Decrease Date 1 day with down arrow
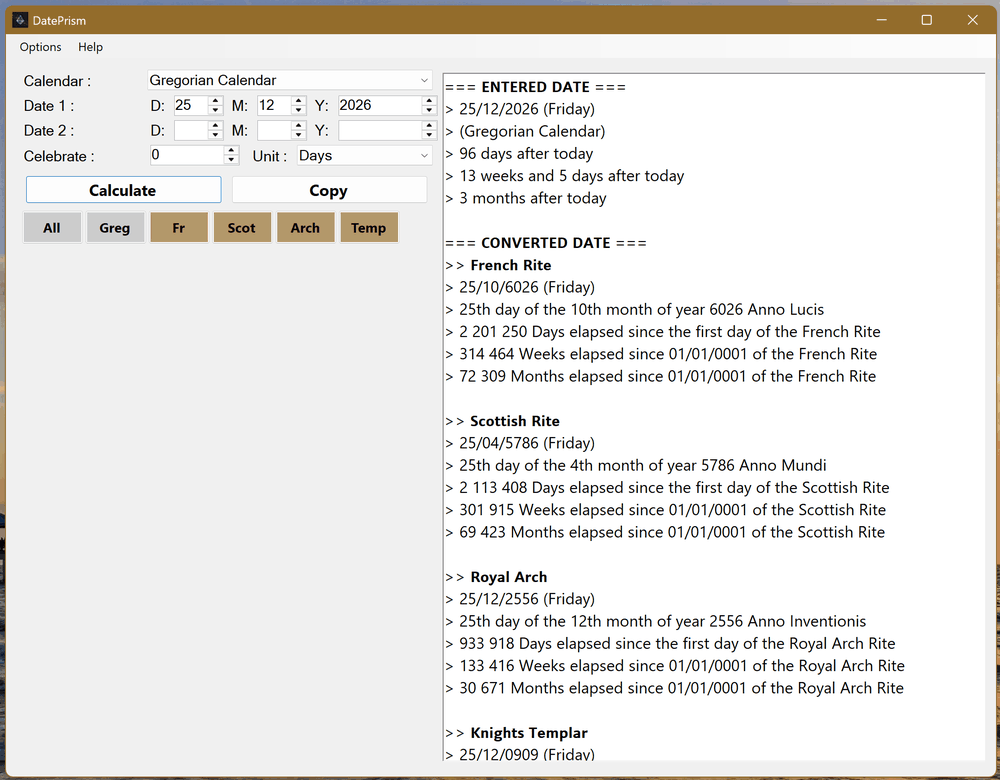This screenshot has width=1000, height=780. [x=216, y=110]
